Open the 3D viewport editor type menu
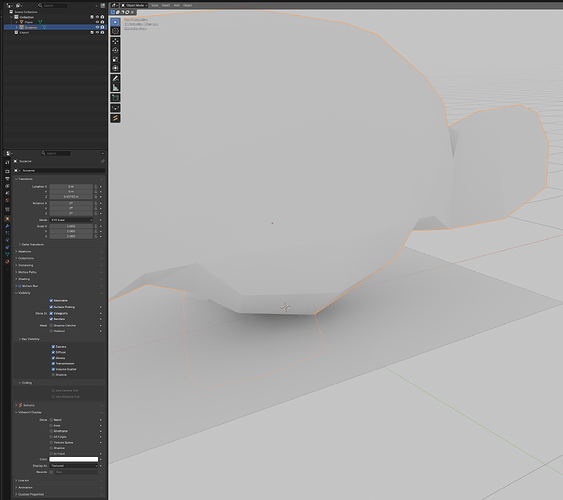This screenshot has height=500, width=563. [115, 5]
